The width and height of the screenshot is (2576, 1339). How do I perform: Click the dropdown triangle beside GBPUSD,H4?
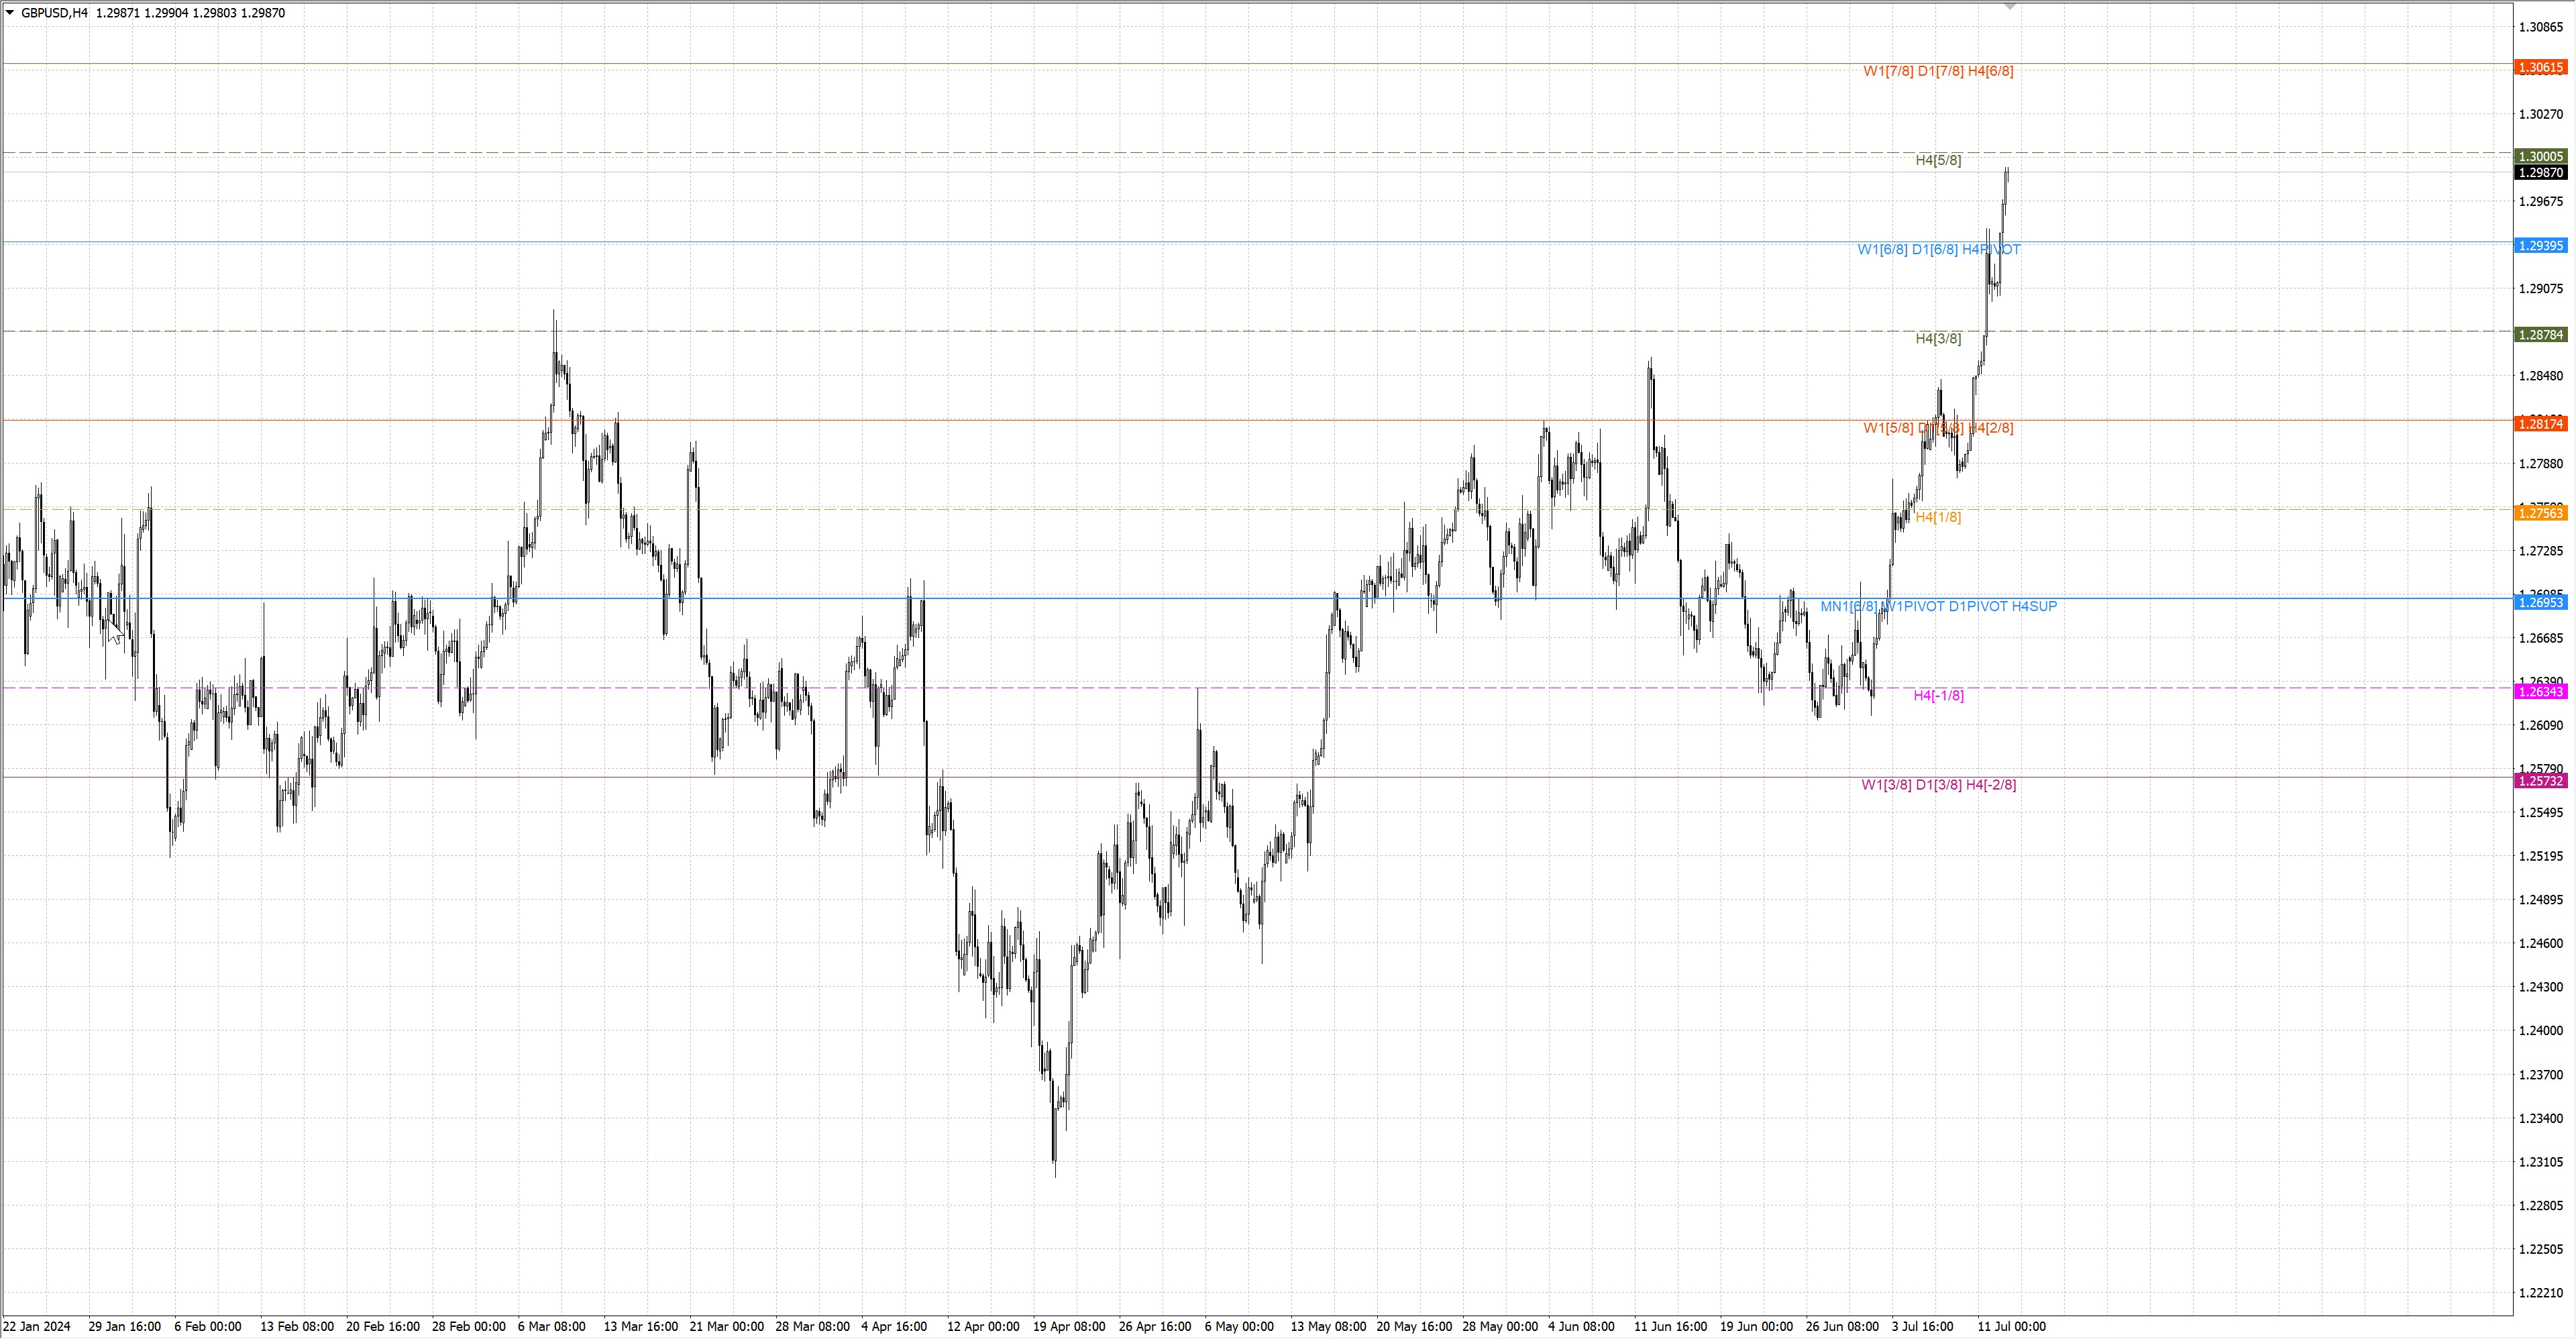tap(10, 13)
